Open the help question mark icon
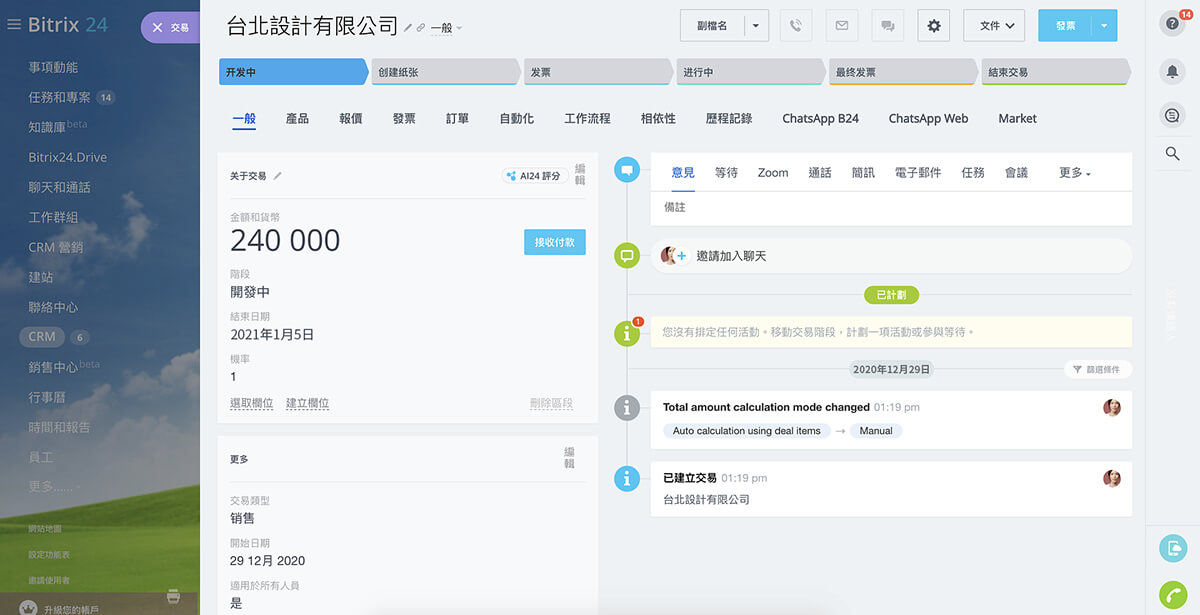Image resolution: width=1200 pixels, height=615 pixels. (1172, 24)
